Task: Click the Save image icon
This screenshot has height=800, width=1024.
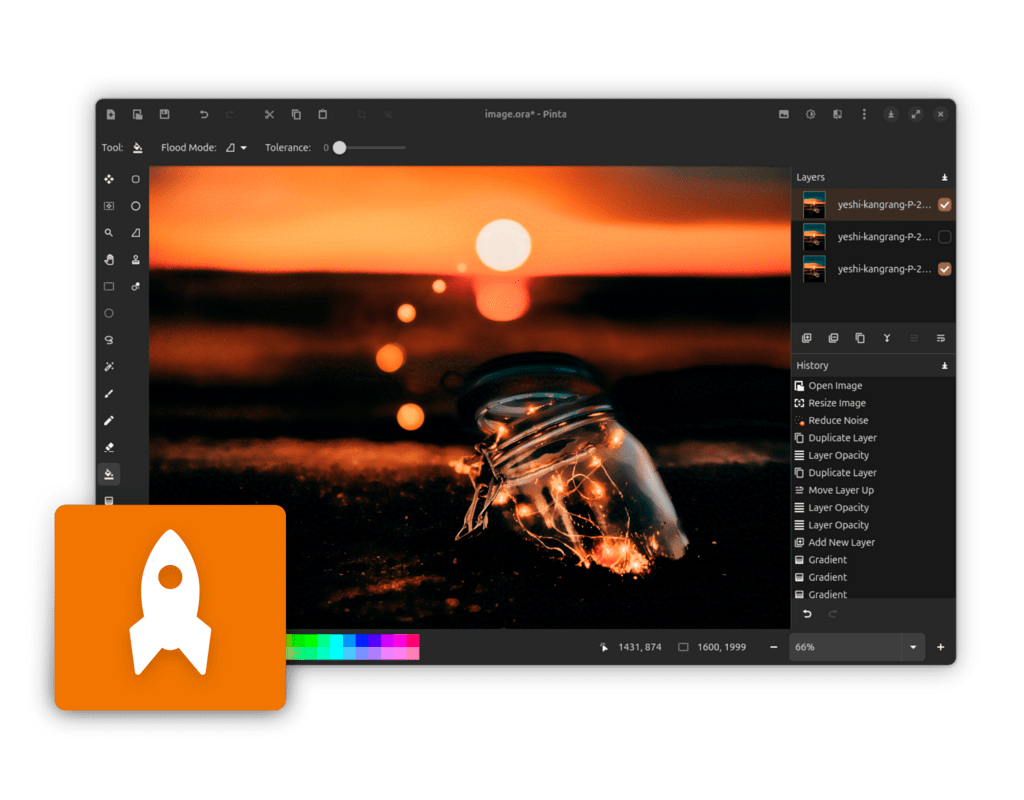Action: click(x=164, y=115)
